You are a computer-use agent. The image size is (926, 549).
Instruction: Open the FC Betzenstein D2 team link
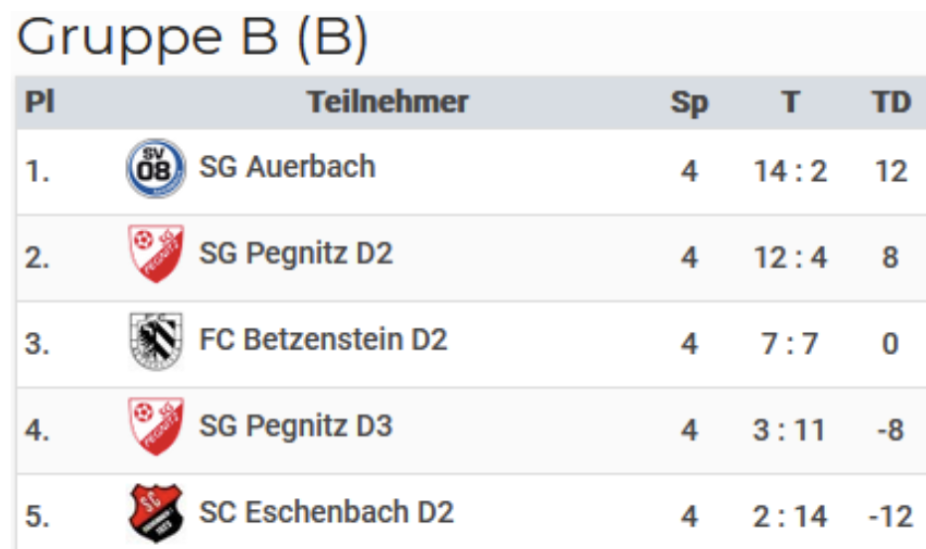pyautogui.click(x=323, y=340)
